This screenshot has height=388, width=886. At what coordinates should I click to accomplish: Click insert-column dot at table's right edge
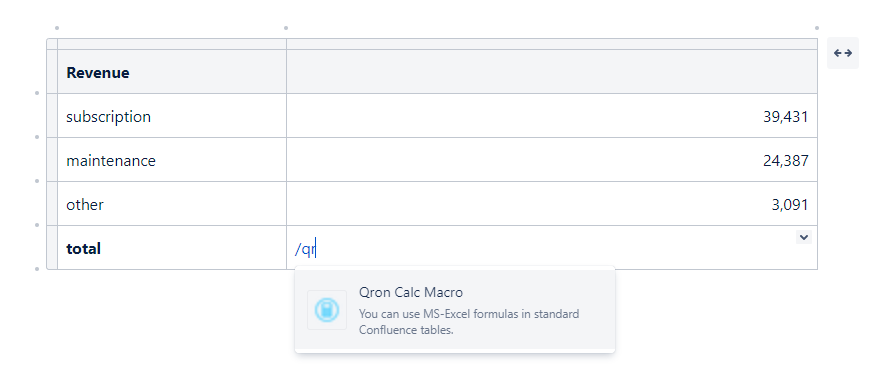(816, 28)
